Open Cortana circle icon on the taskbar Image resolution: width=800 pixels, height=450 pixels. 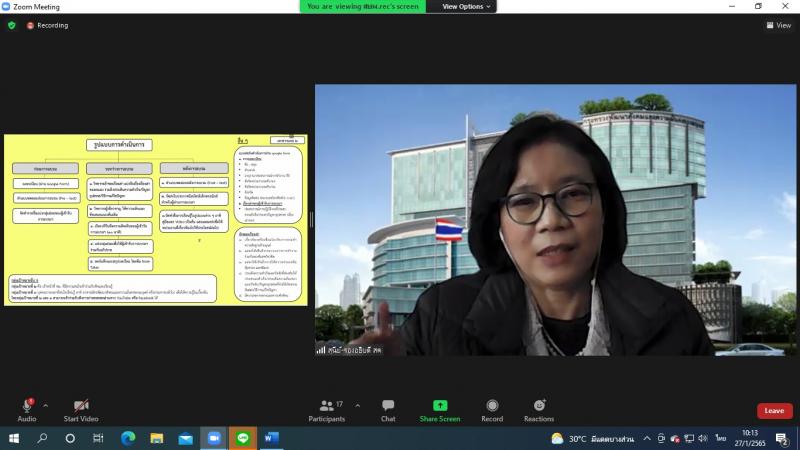tap(70, 438)
